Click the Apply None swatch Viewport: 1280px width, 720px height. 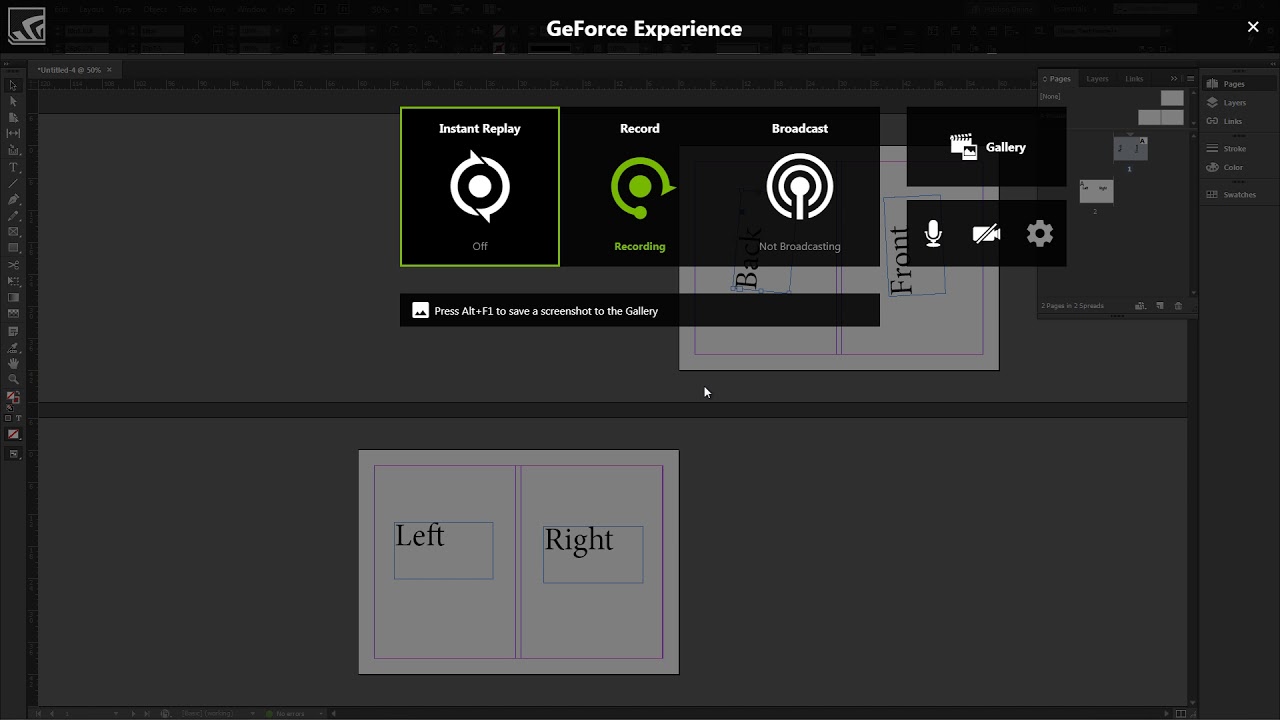13,435
